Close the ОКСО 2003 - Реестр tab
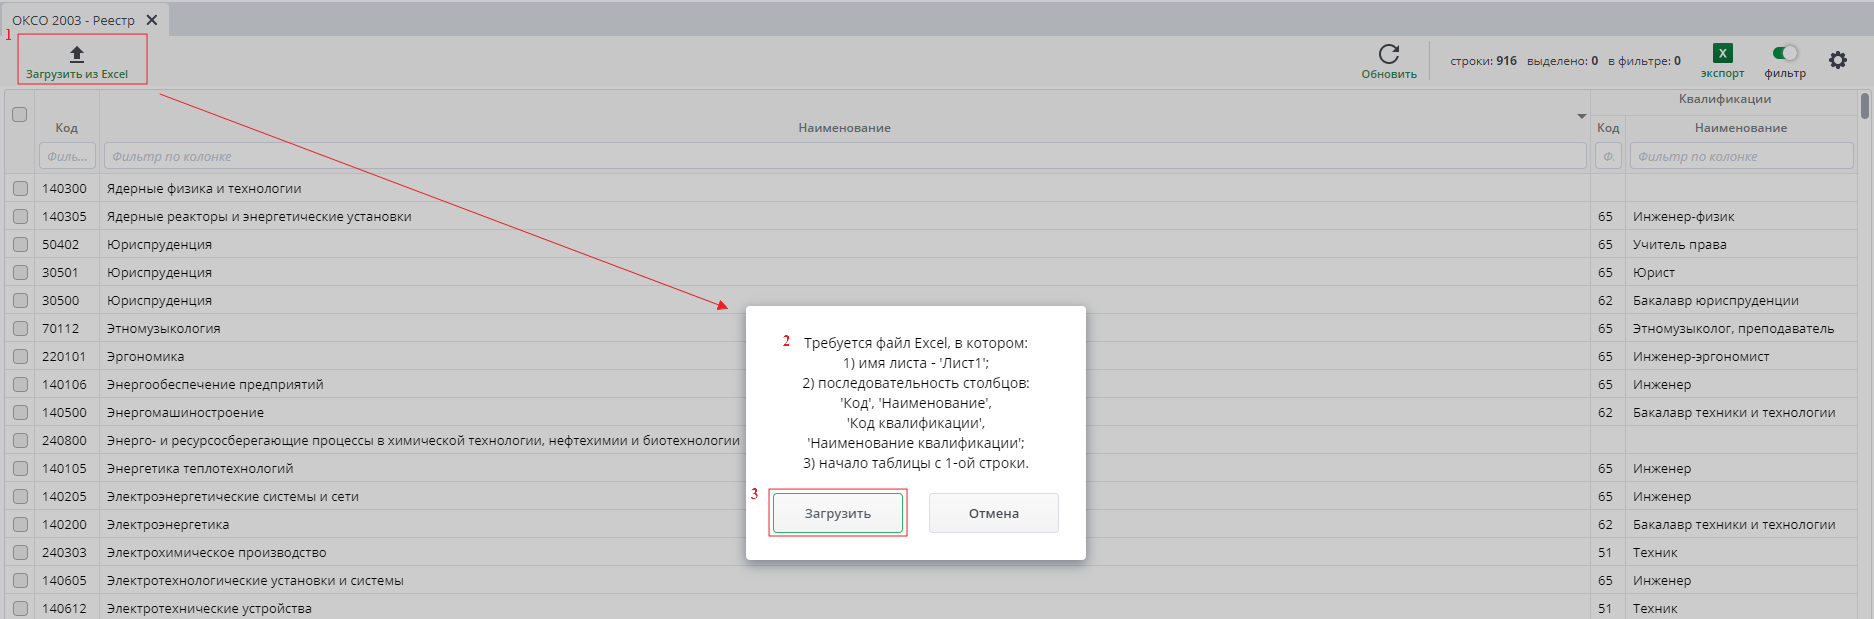This screenshot has height=619, width=1874. 152,20
